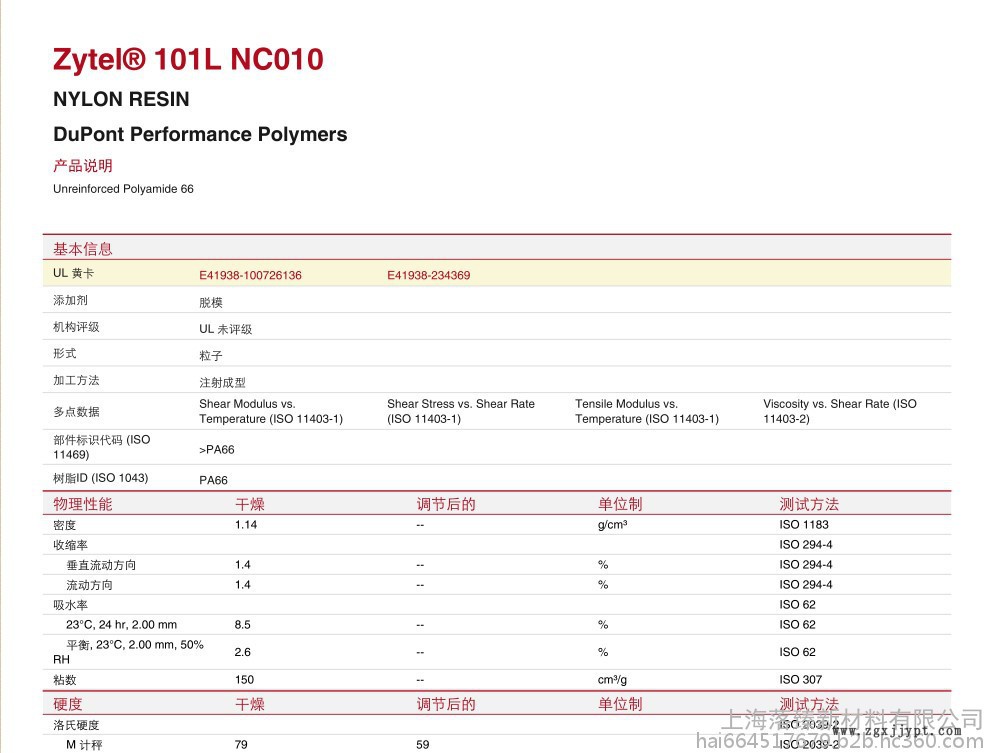
Task: Click the 物理性能 section header
Action: 83,504
